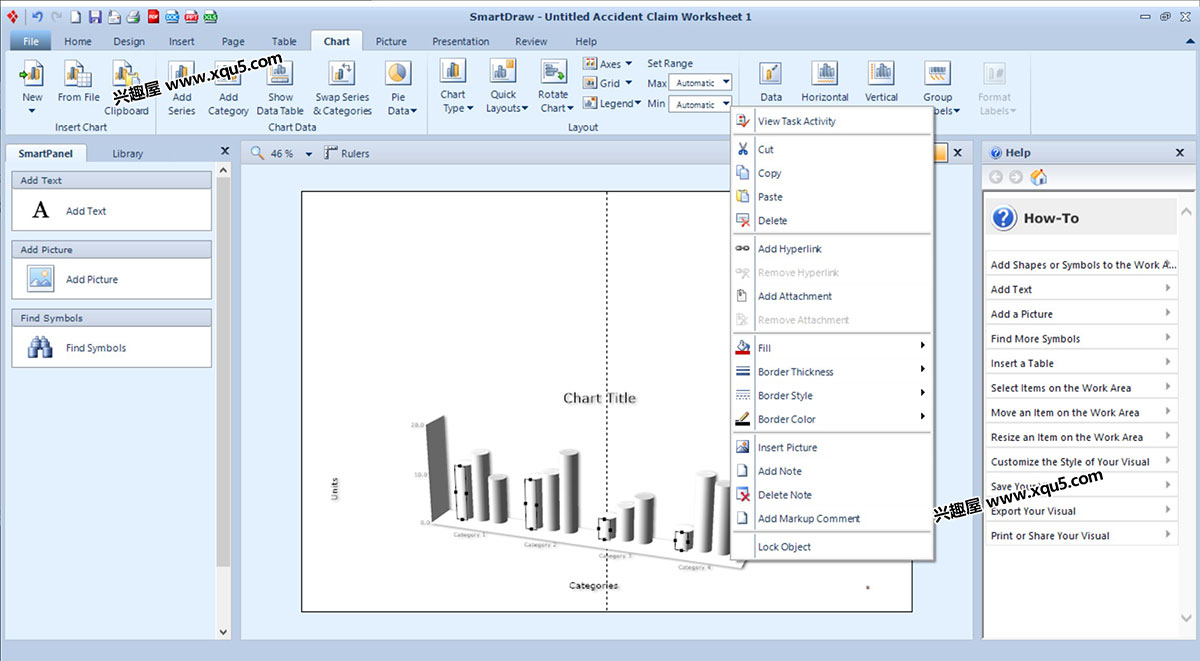Export to Word using the DOC icon
The image size is (1200, 661).
pyautogui.click(x=172, y=16)
